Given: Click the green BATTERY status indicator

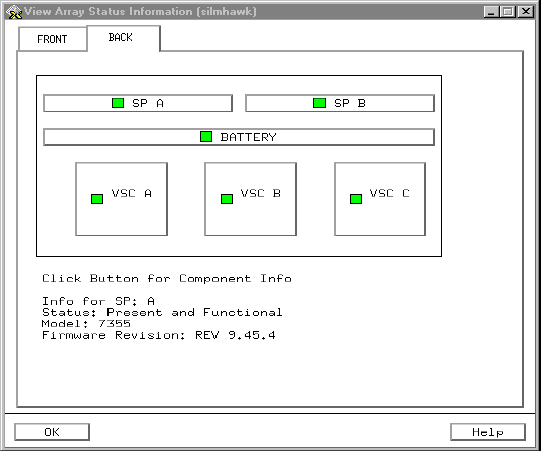Looking at the screenshot, I should [206, 137].
